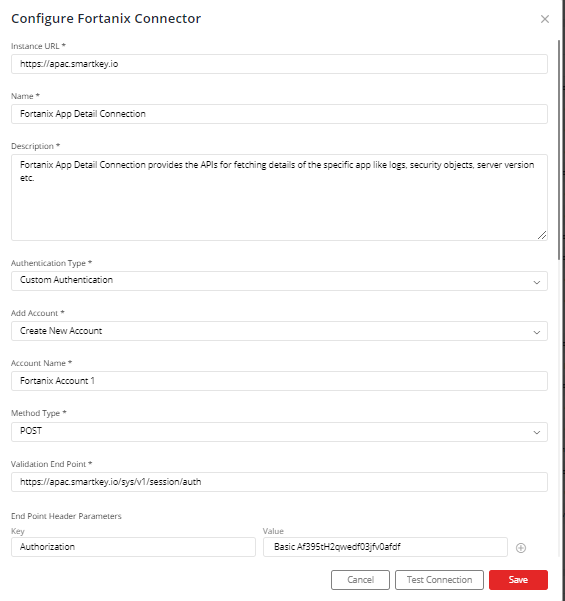Click the Test Connection button
The width and height of the screenshot is (565, 601).
pyautogui.click(x=439, y=580)
